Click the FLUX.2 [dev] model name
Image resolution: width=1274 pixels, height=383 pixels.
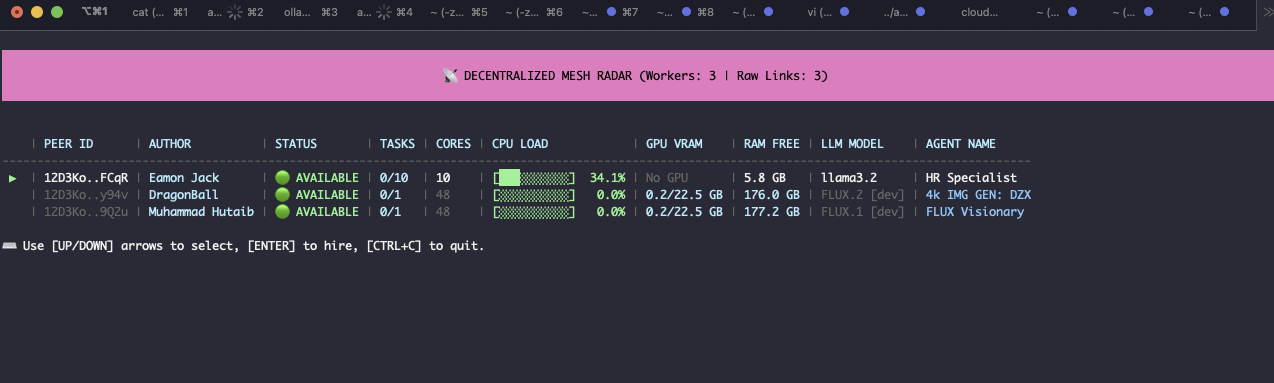(x=863, y=195)
